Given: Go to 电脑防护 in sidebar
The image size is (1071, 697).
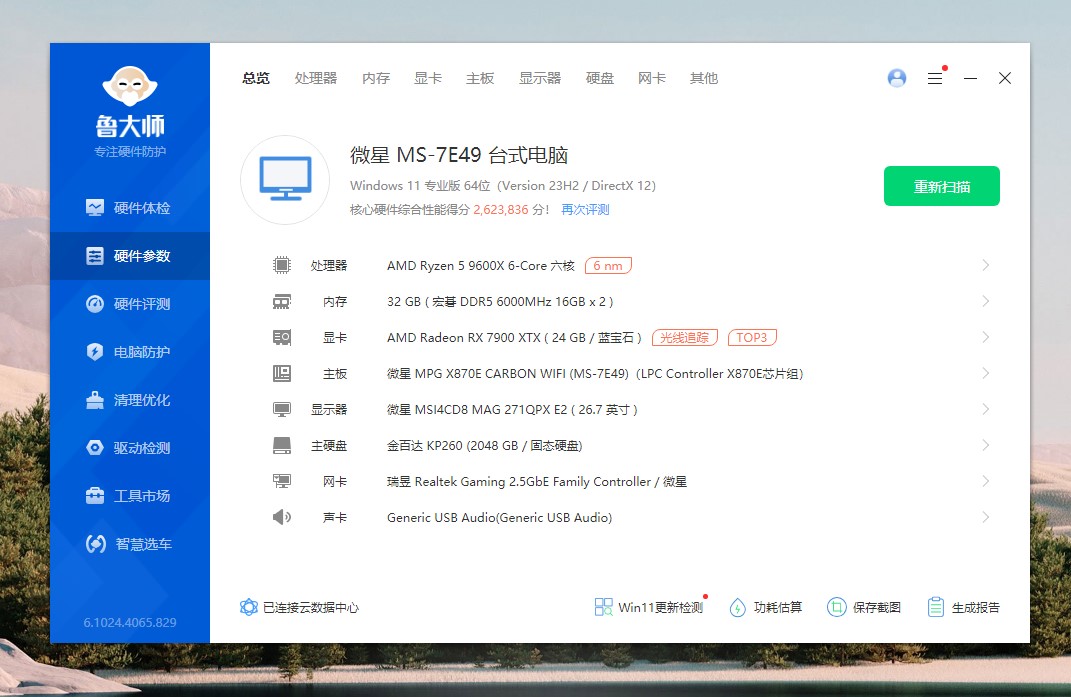Looking at the screenshot, I should pyautogui.click(x=129, y=352).
